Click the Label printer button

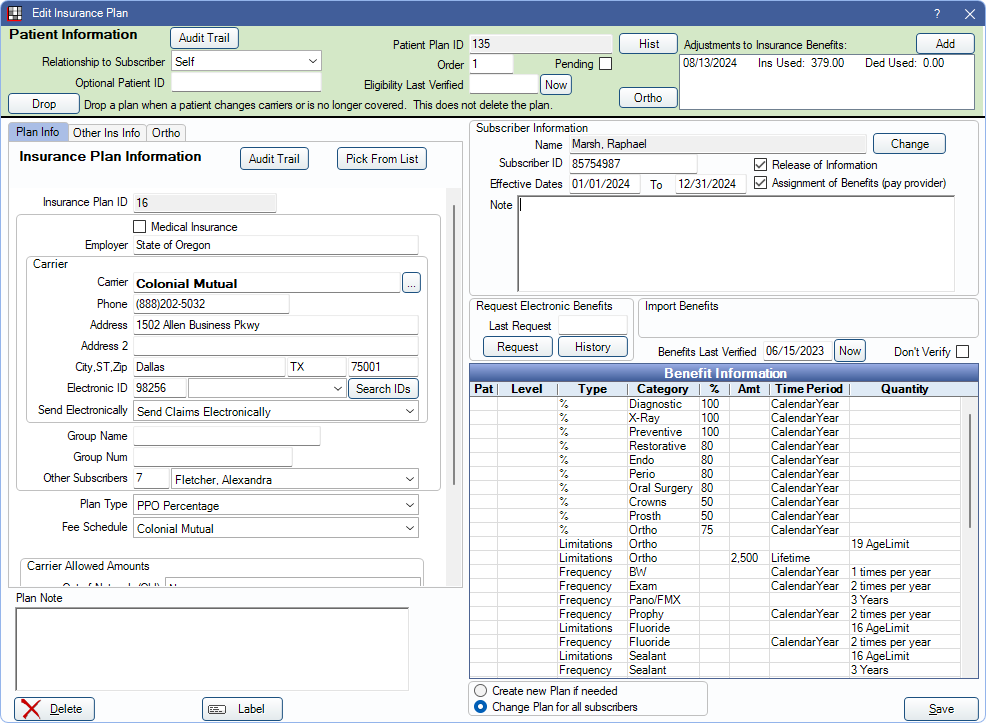[x=242, y=709]
